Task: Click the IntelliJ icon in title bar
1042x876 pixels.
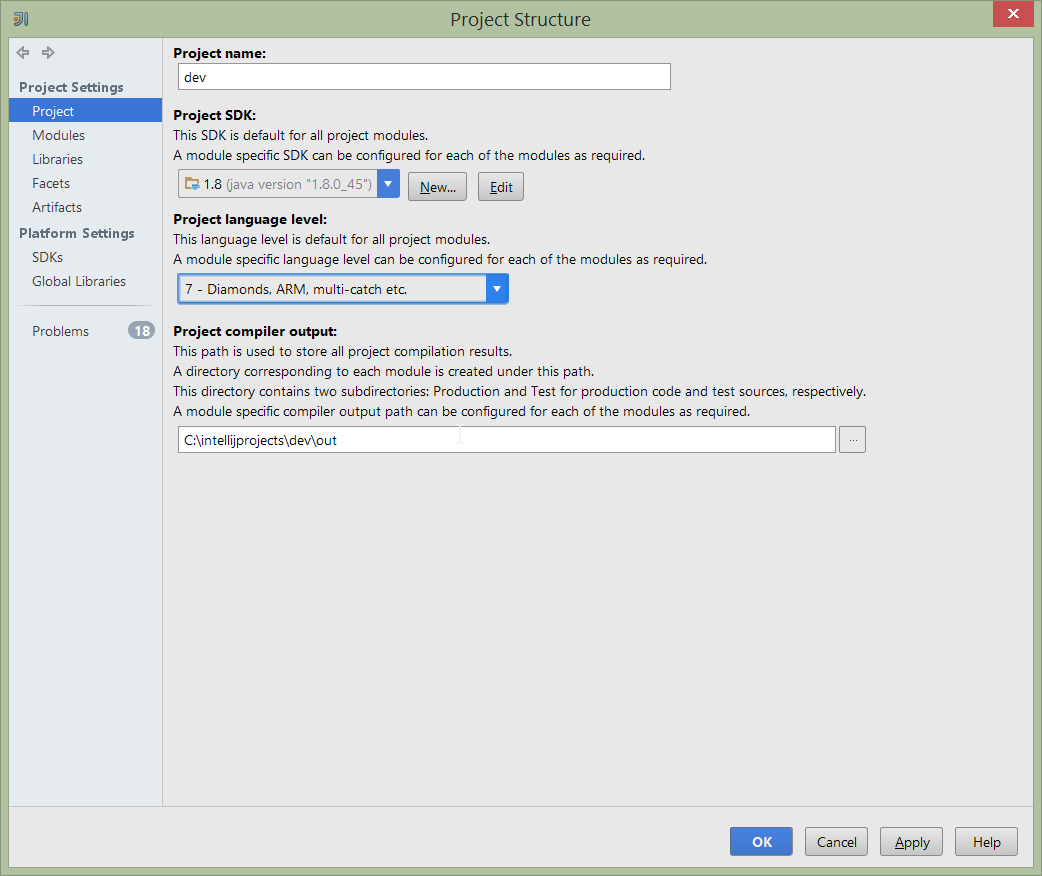Action: 21,19
